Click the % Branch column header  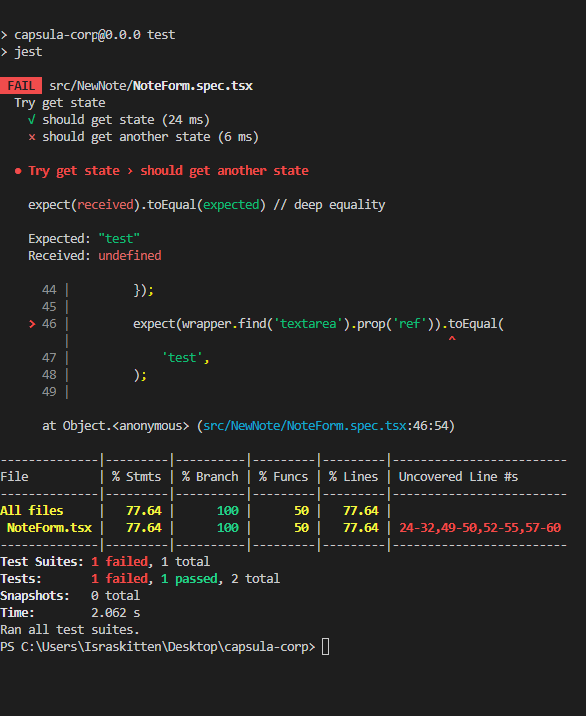(x=210, y=477)
